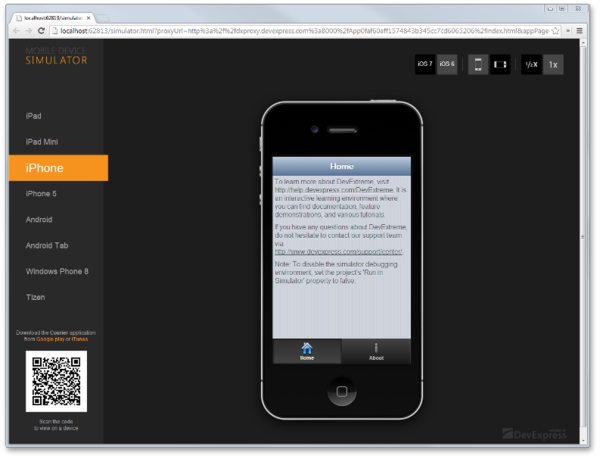Open the devexpress support contact link
Viewport: 600px width, 459px height.
click(338, 252)
